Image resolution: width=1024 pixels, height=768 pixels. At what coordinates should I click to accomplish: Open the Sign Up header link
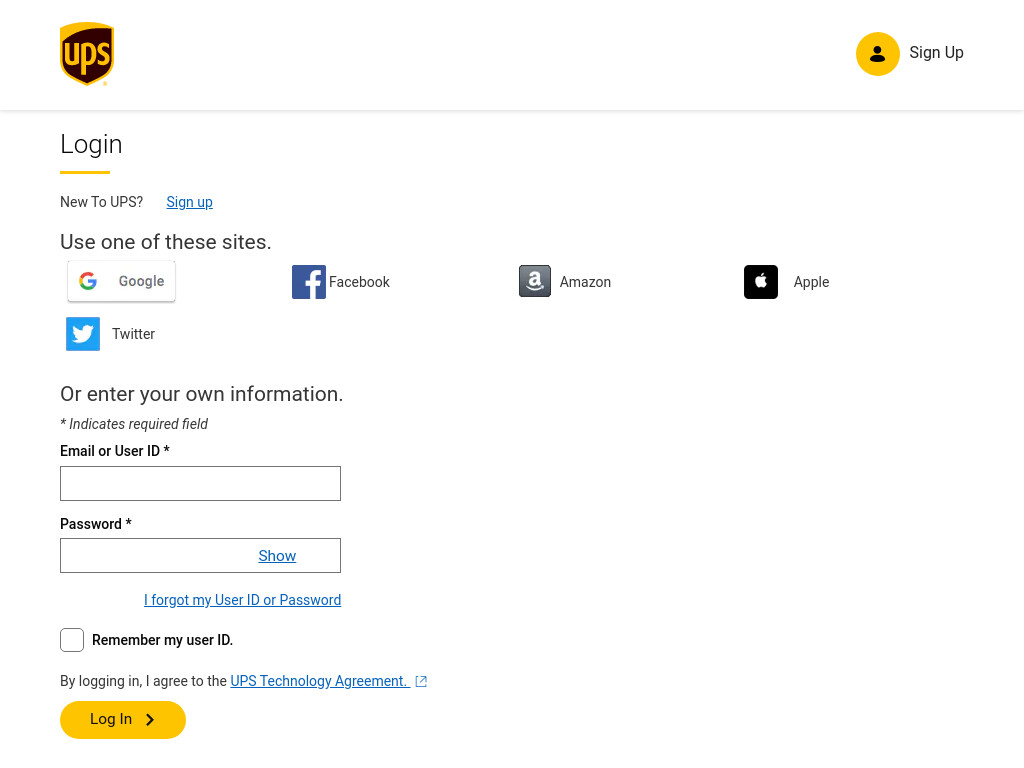(936, 53)
